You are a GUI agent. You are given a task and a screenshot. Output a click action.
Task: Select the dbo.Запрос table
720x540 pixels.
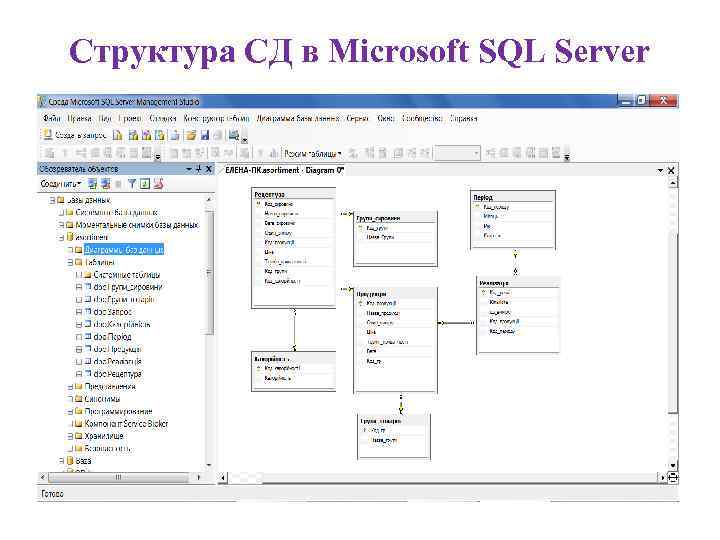[x=112, y=312]
